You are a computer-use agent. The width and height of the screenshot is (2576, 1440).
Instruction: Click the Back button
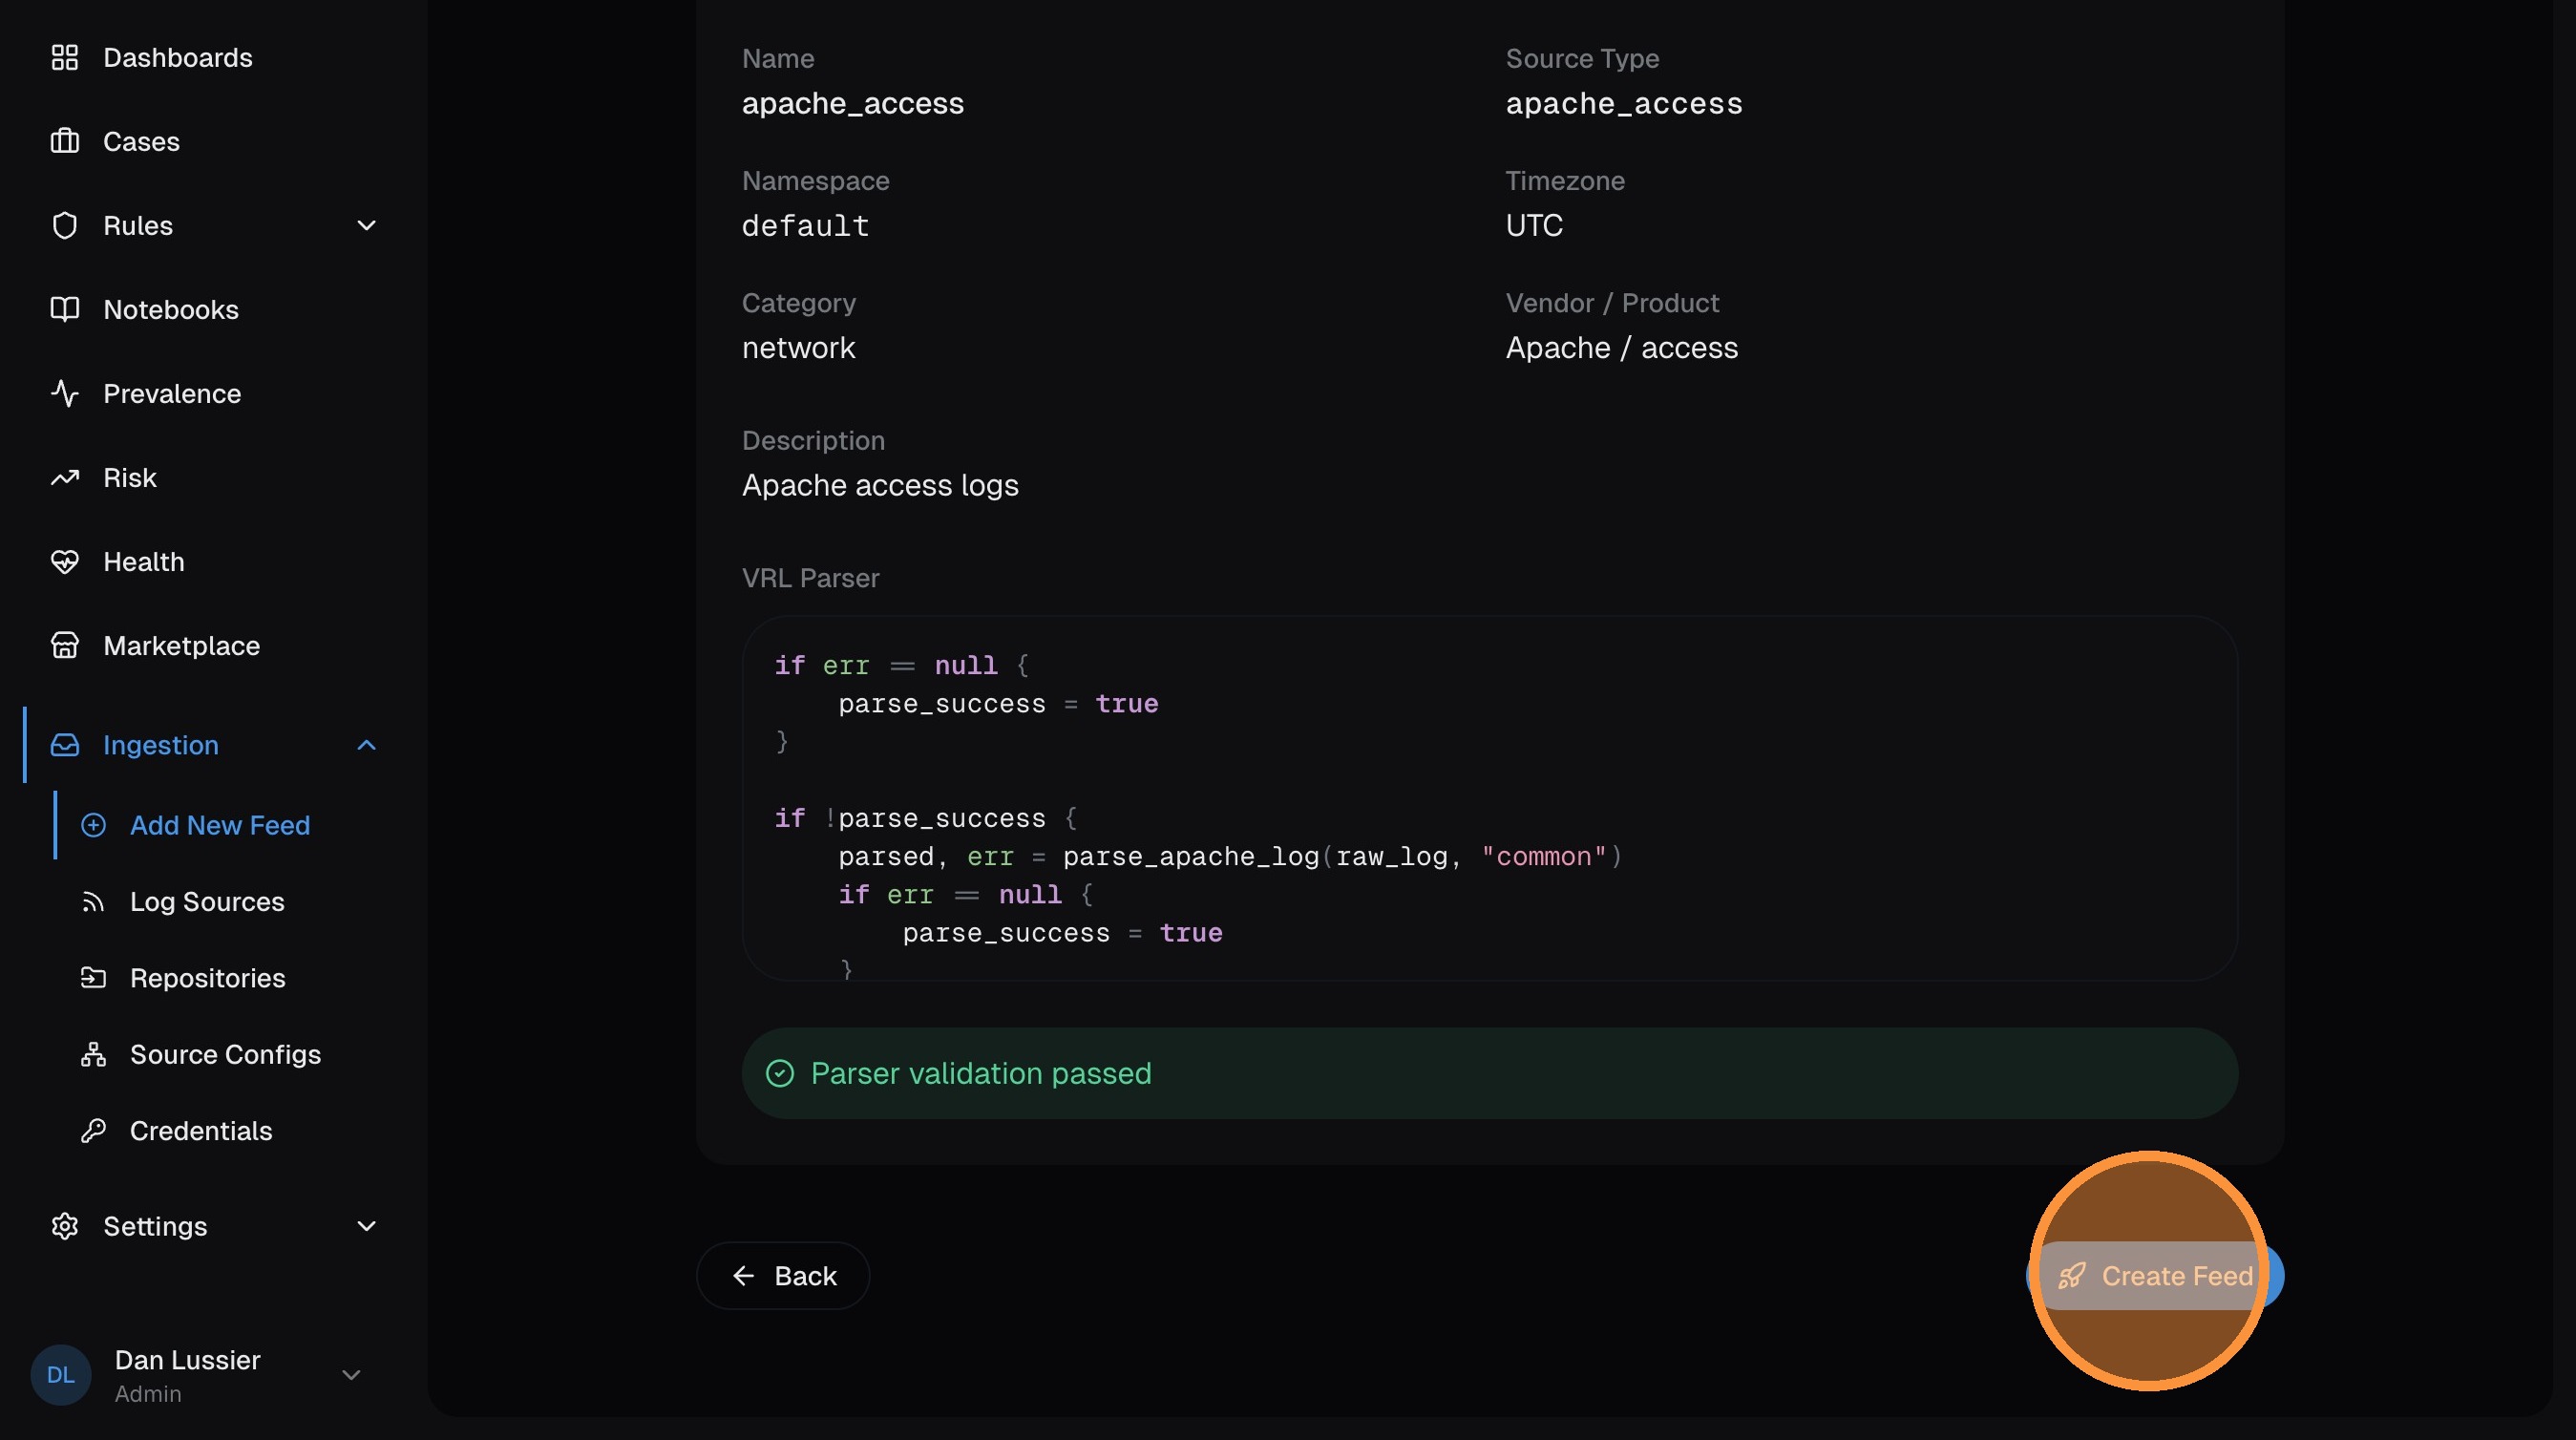click(x=783, y=1275)
